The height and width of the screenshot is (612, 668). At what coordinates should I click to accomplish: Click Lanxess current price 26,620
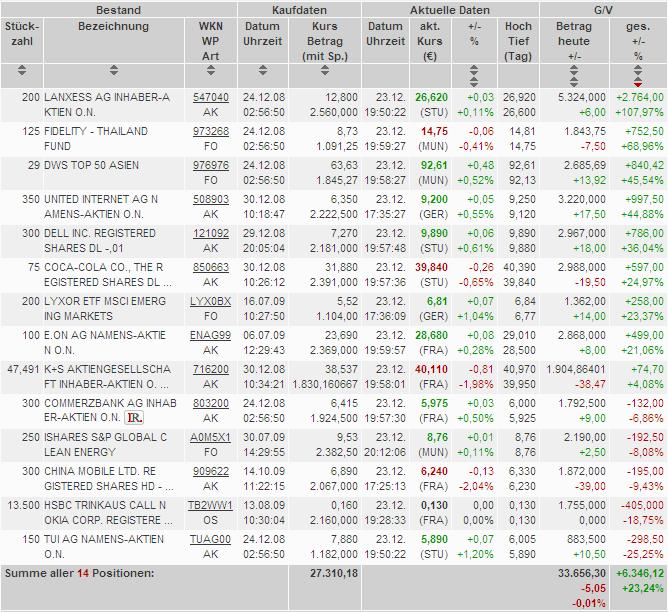pos(431,98)
